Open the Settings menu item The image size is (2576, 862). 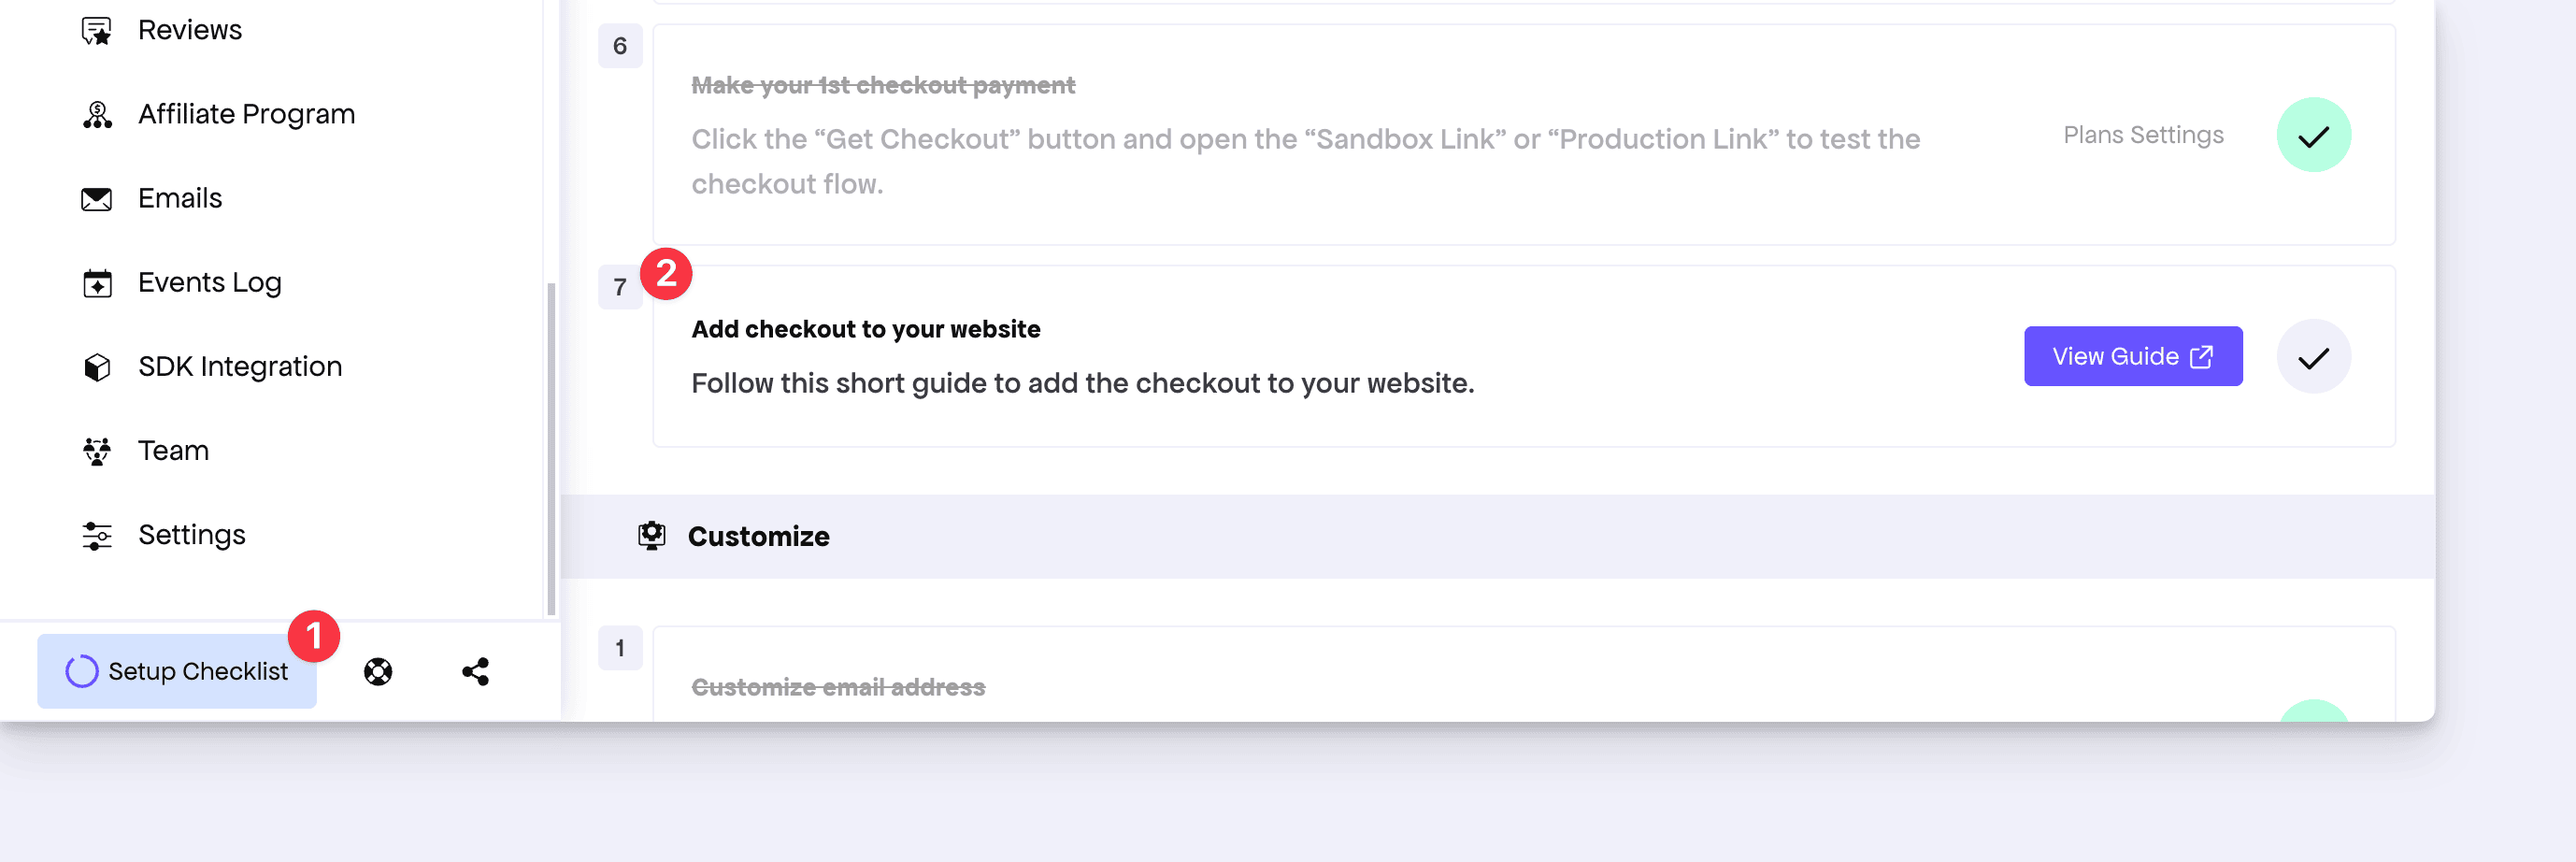point(191,535)
